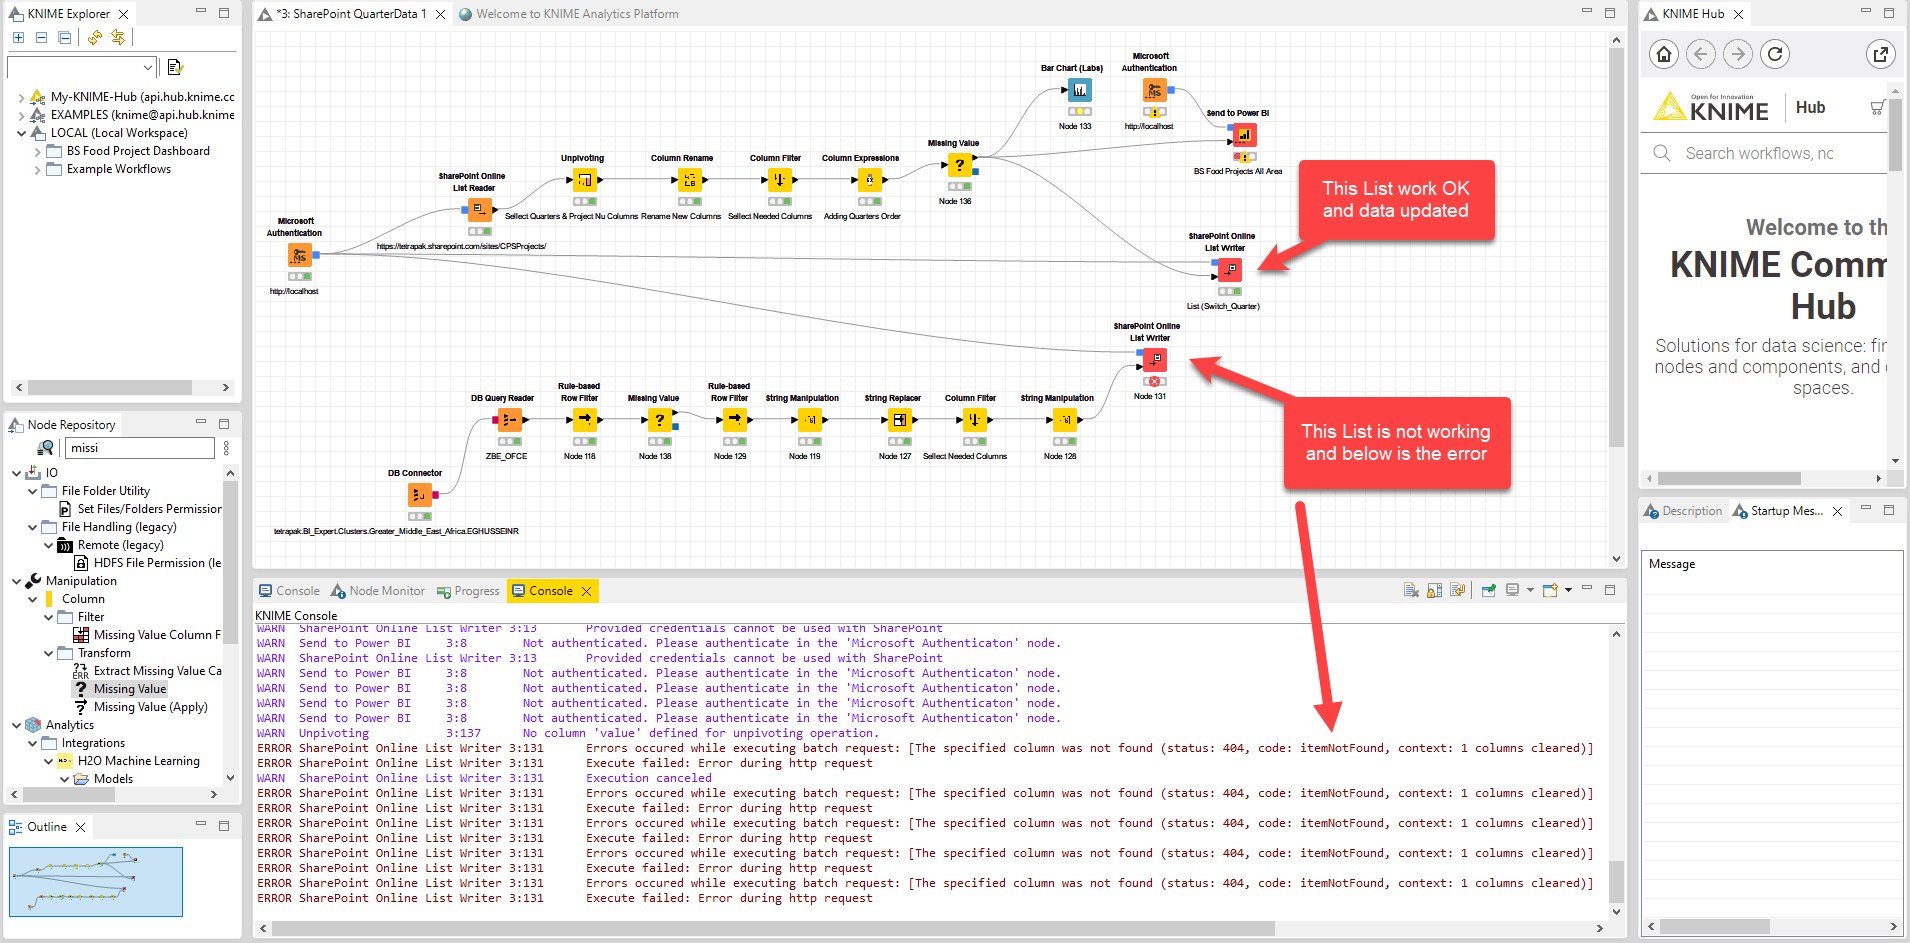Open the Progress tab

tap(468, 591)
